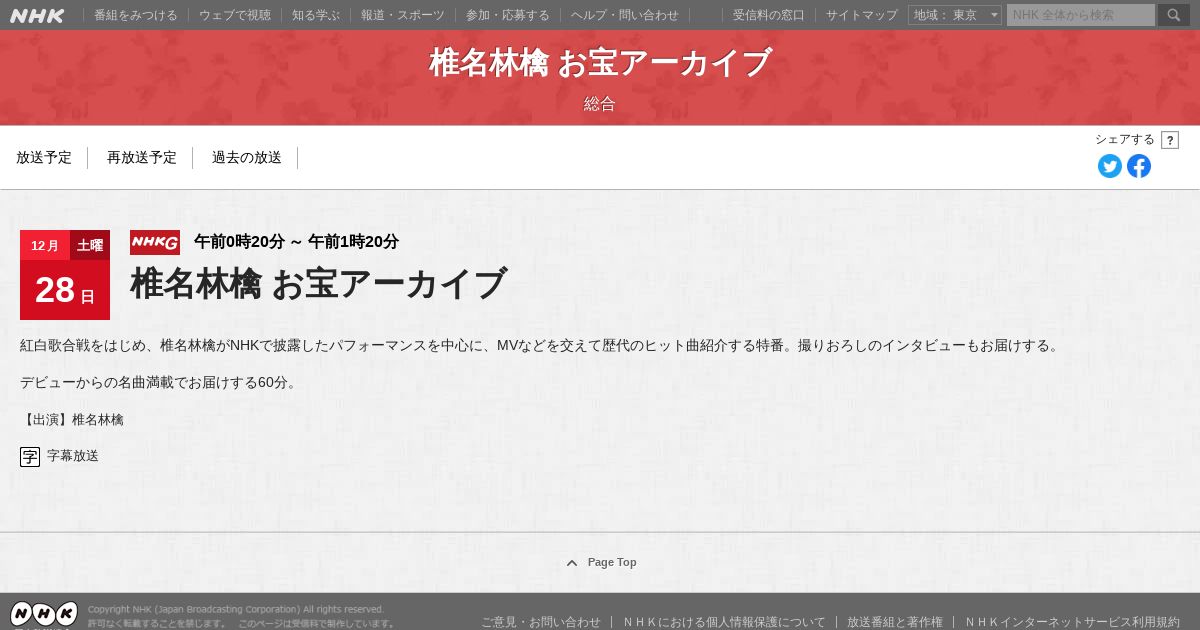Click the NHK G channel logo
The height and width of the screenshot is (630, 1200).
155,242
